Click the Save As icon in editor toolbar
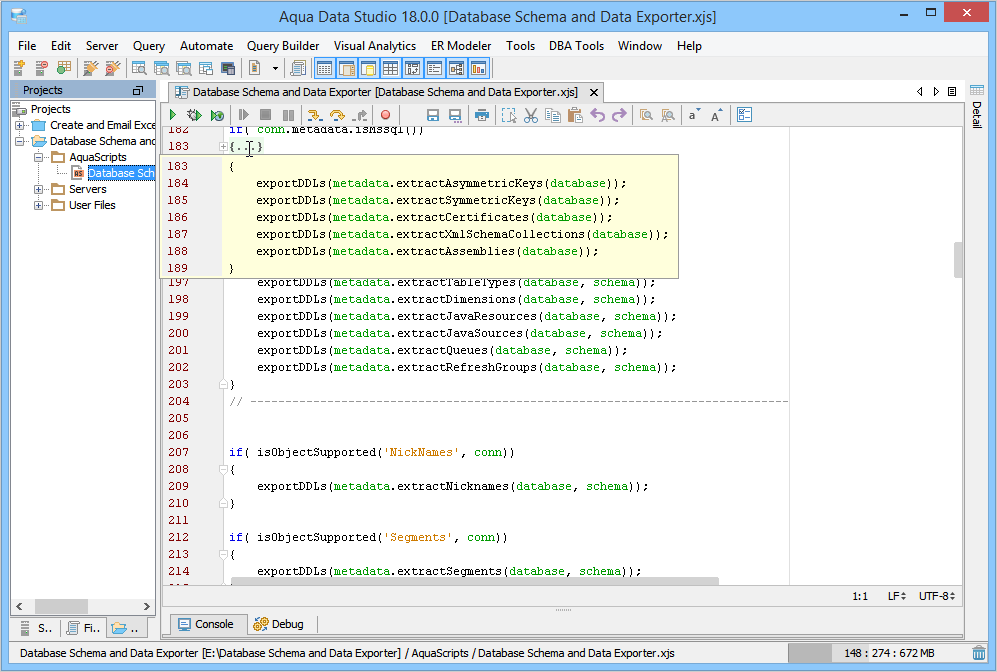The width and height of the screenshot is (997, 672). pyautogui.click(x=455, y=115)
